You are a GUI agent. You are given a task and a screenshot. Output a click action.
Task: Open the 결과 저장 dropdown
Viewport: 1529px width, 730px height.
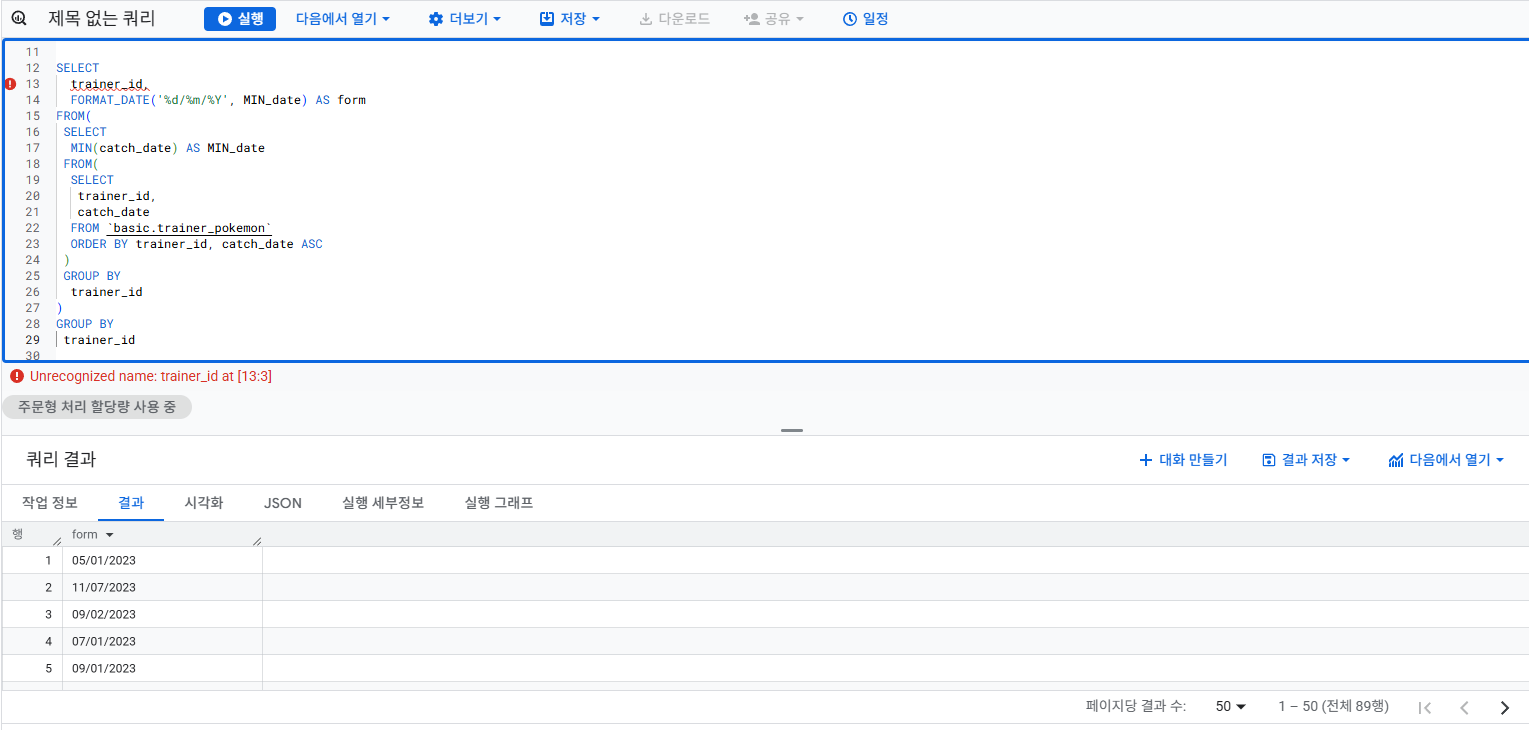click(1306, 460)
